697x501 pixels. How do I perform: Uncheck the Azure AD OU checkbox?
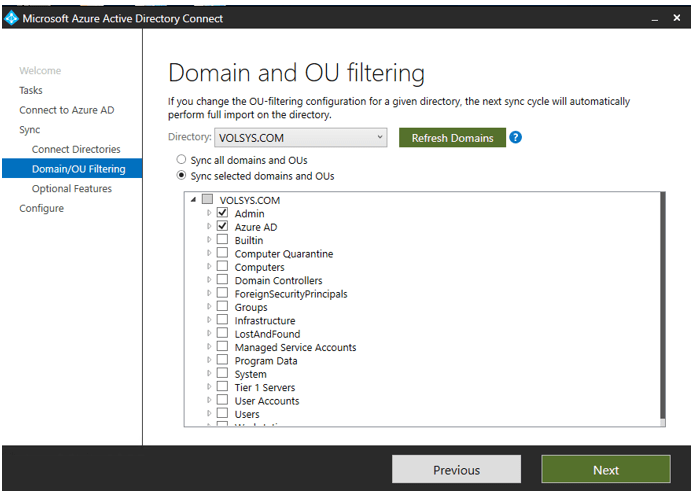[222, 227]
